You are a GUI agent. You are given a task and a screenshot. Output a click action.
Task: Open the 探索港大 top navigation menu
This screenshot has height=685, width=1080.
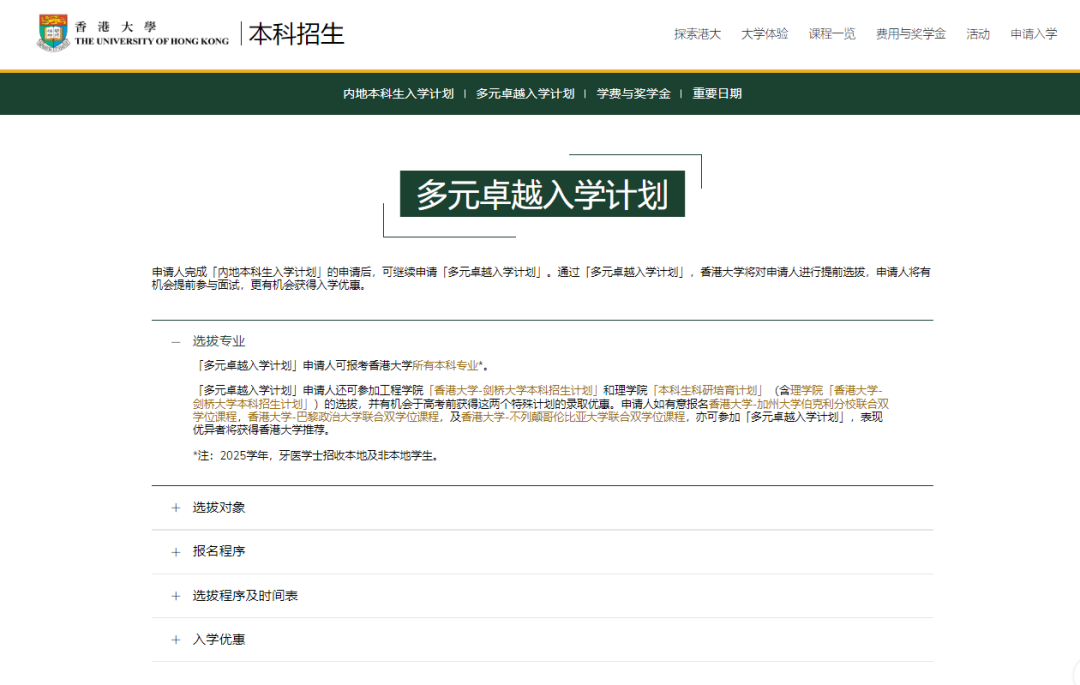(x=697, y=34)
